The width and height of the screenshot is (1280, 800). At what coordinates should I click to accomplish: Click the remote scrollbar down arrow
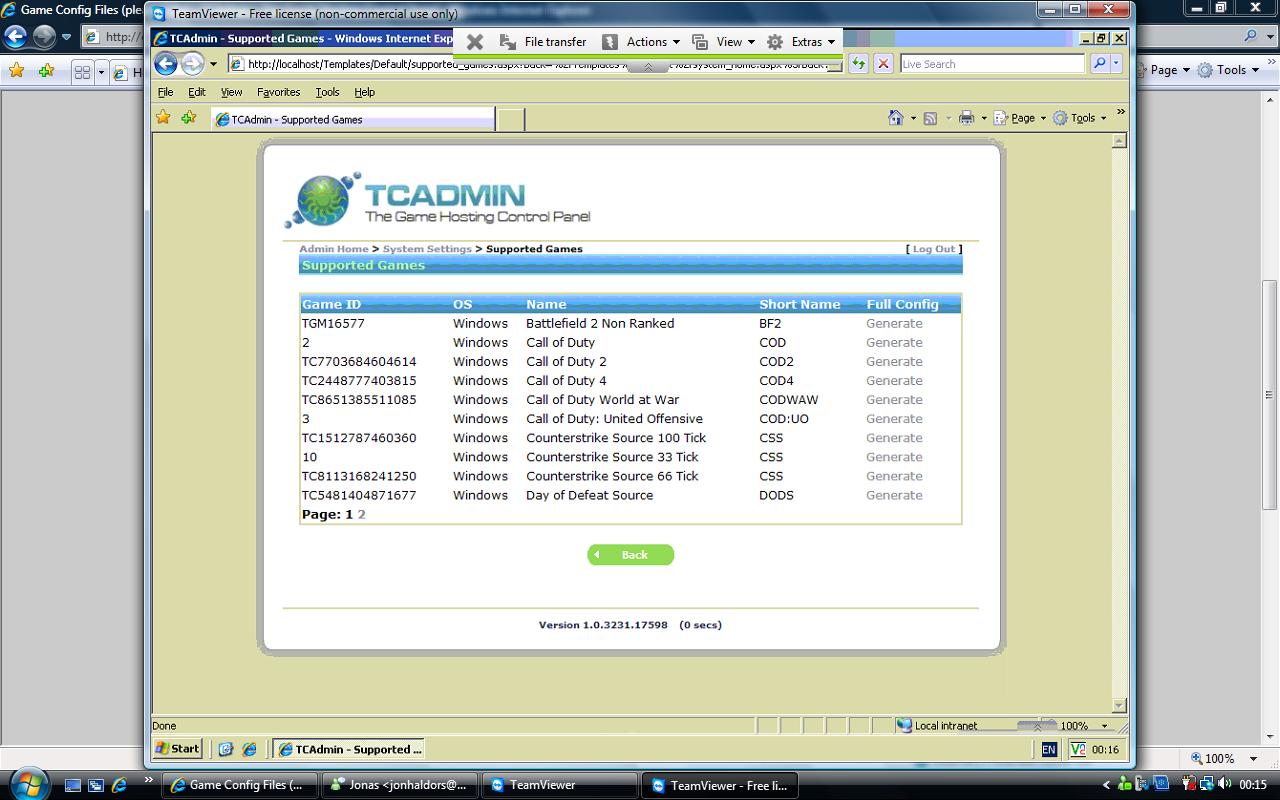coord(1119,705)
